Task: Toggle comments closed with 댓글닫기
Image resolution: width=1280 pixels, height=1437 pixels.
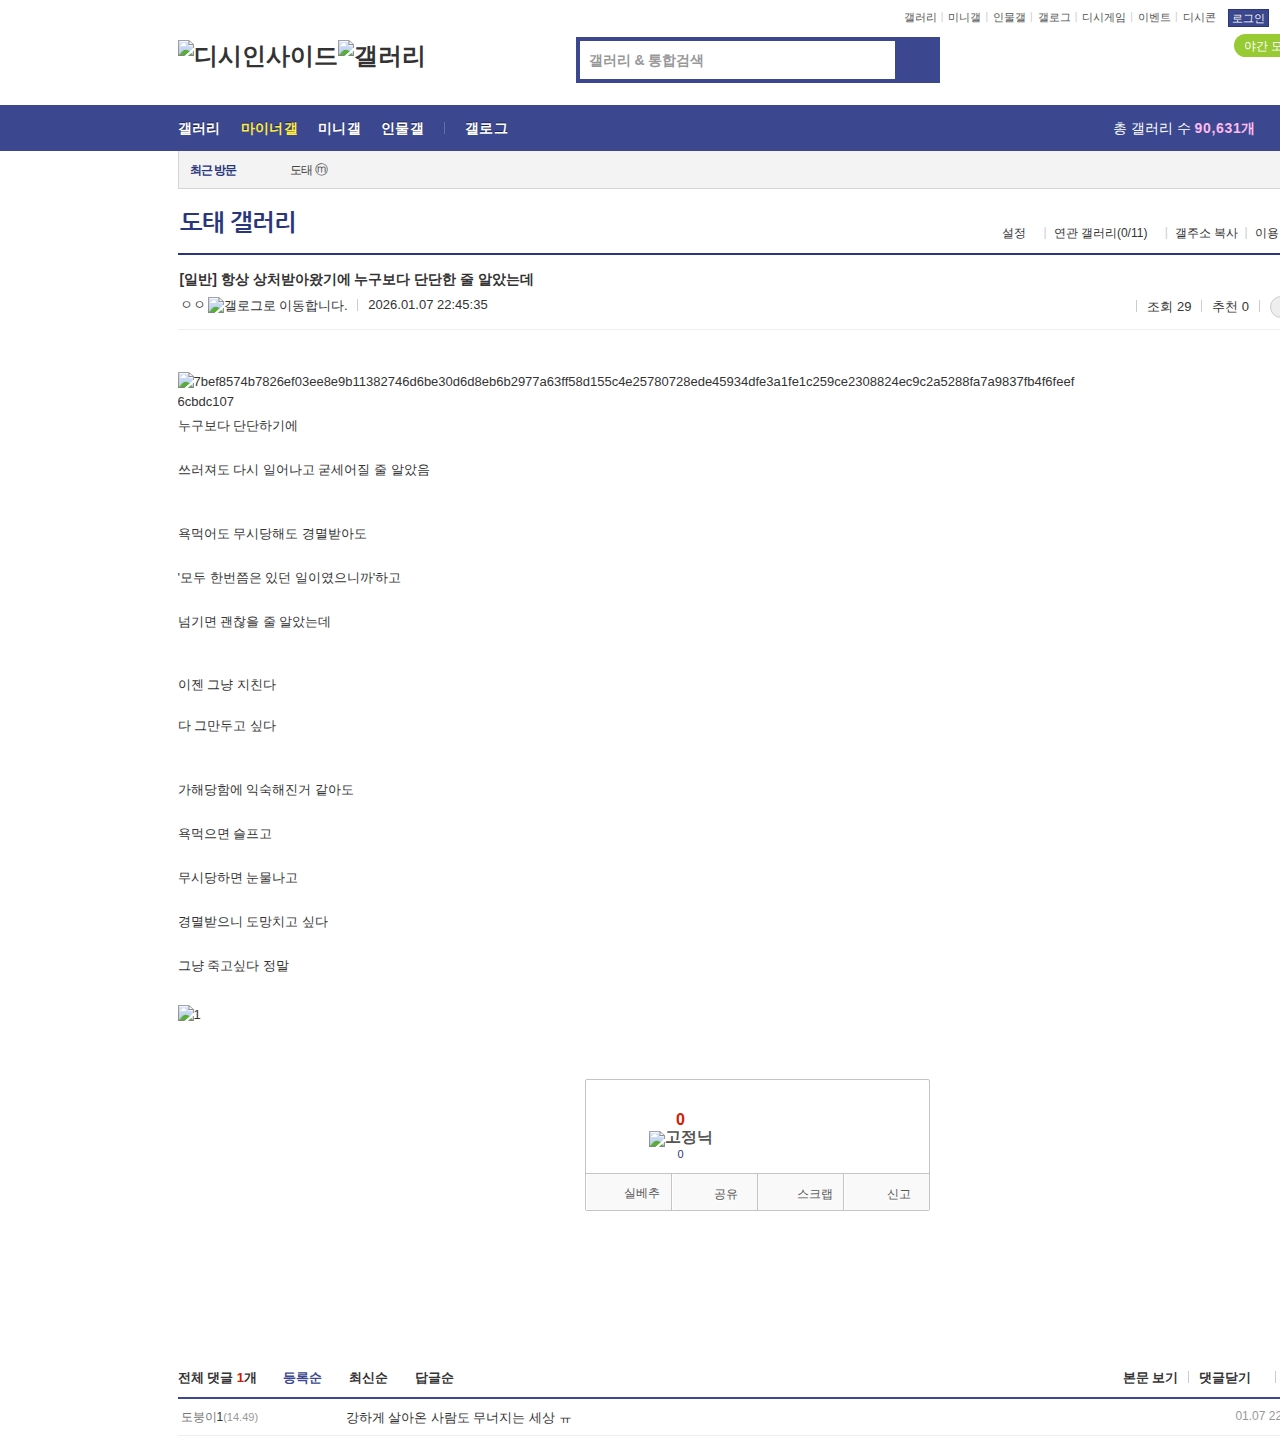Action: [1224, 1378]
